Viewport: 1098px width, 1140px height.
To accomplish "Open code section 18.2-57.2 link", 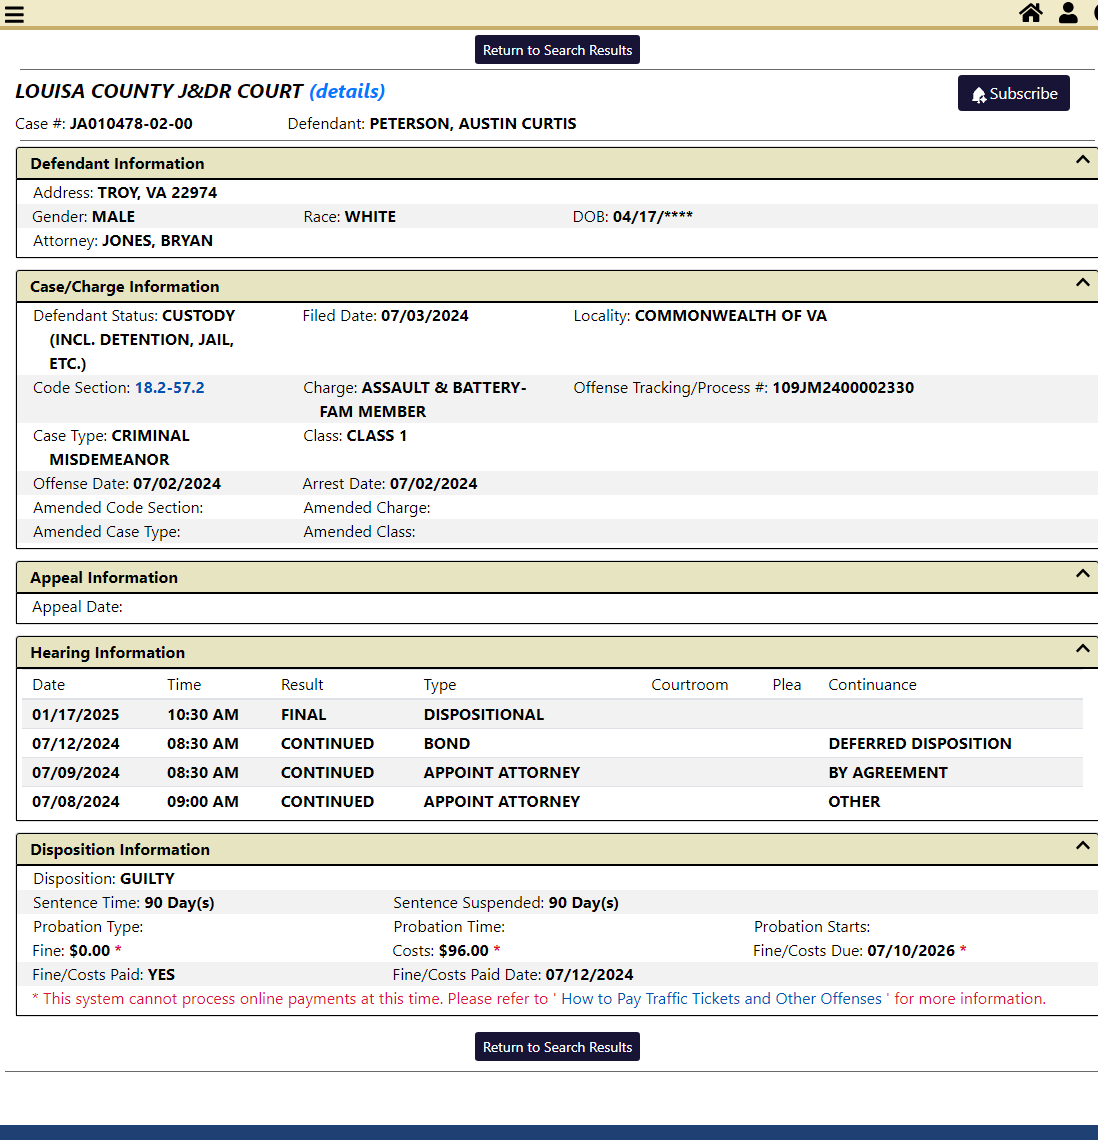I will pos(169,388).
